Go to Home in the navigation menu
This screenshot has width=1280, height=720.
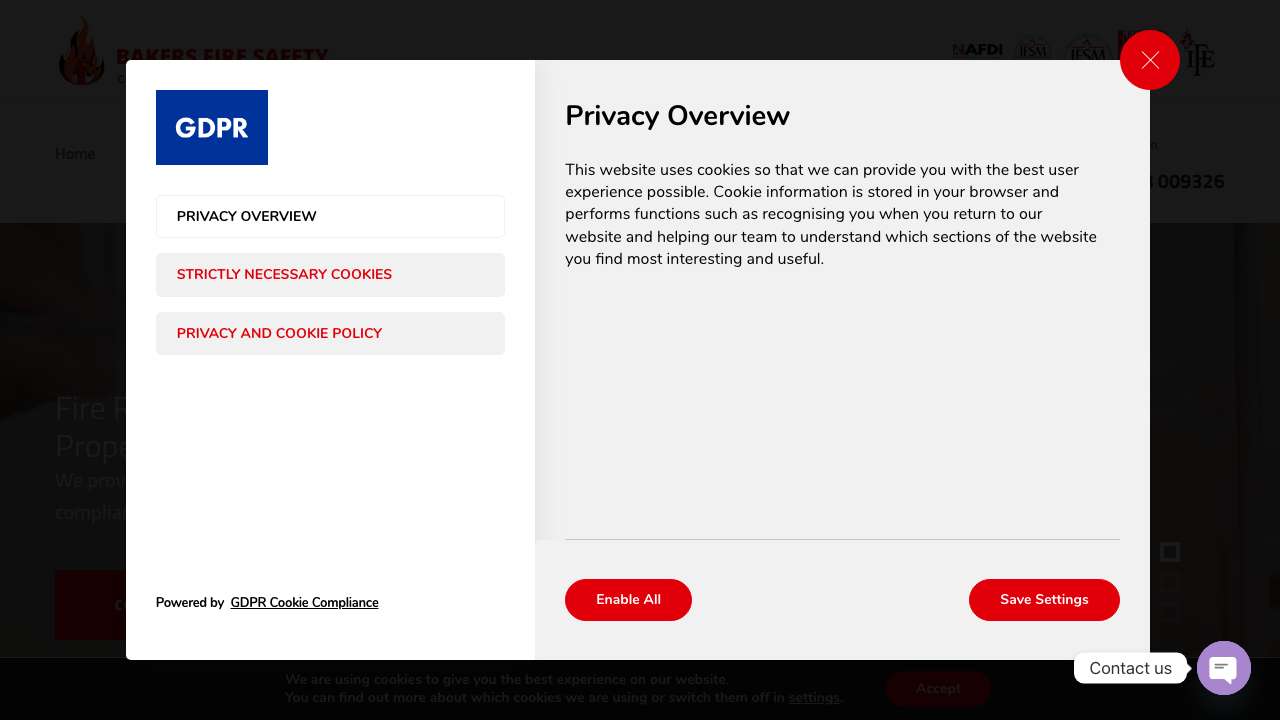pos(75,154)
